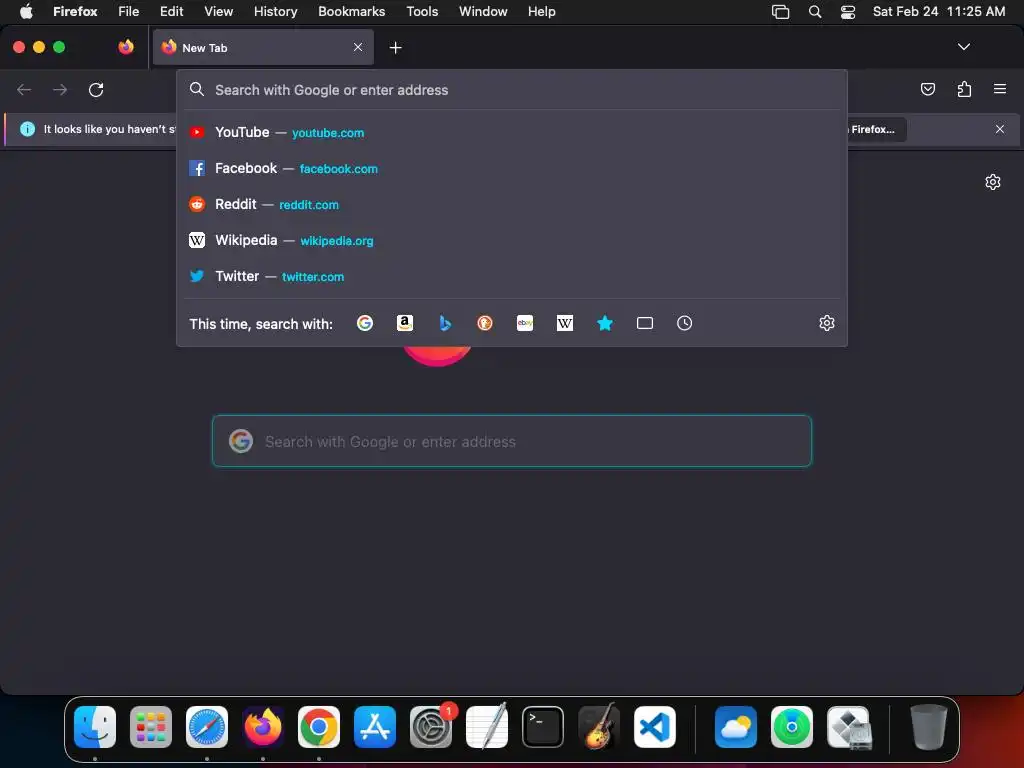Go back one page
Screen dimensions: 1024x768
[x=24, y=89]
